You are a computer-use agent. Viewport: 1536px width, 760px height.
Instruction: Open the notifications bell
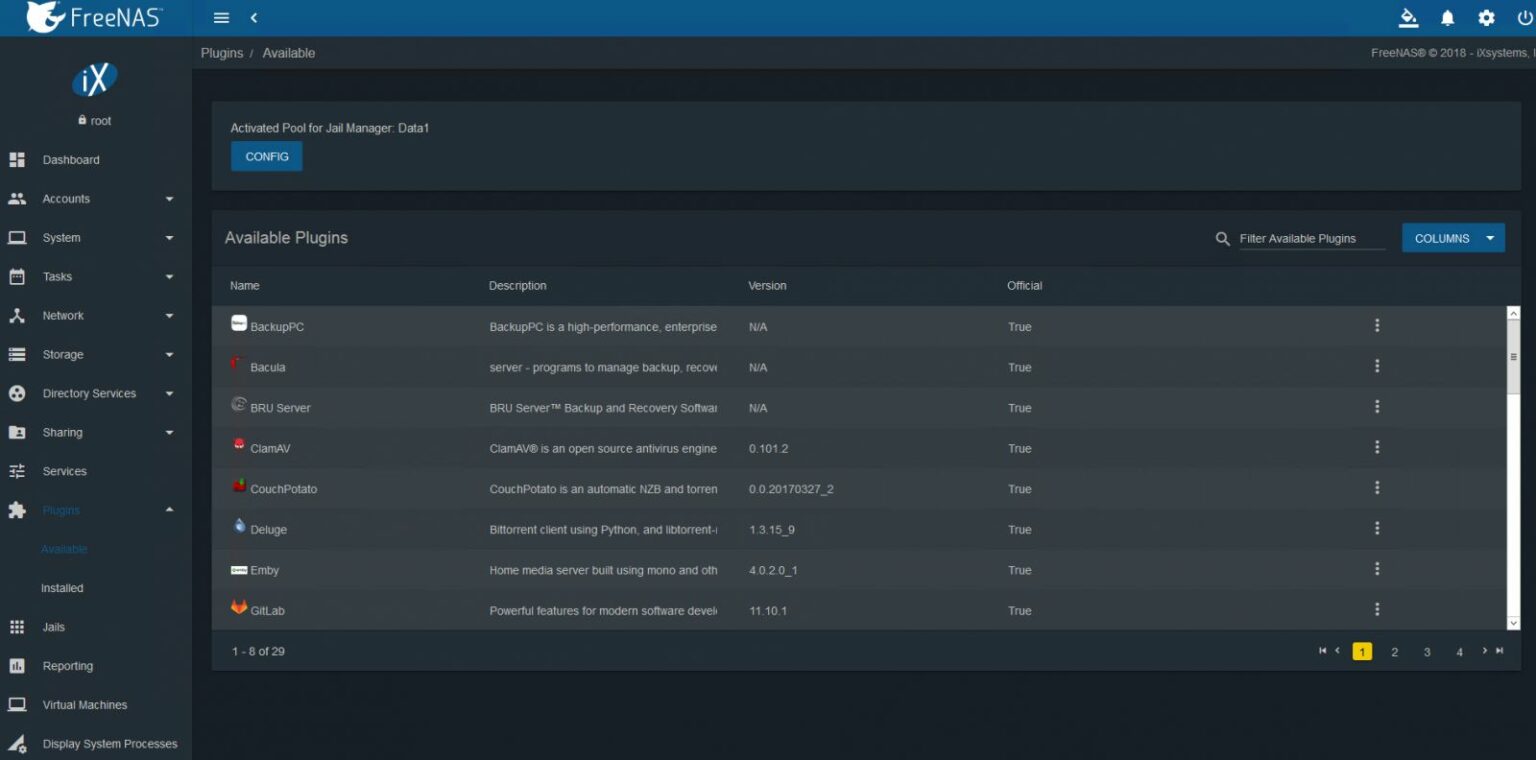tap(1447, 18)
